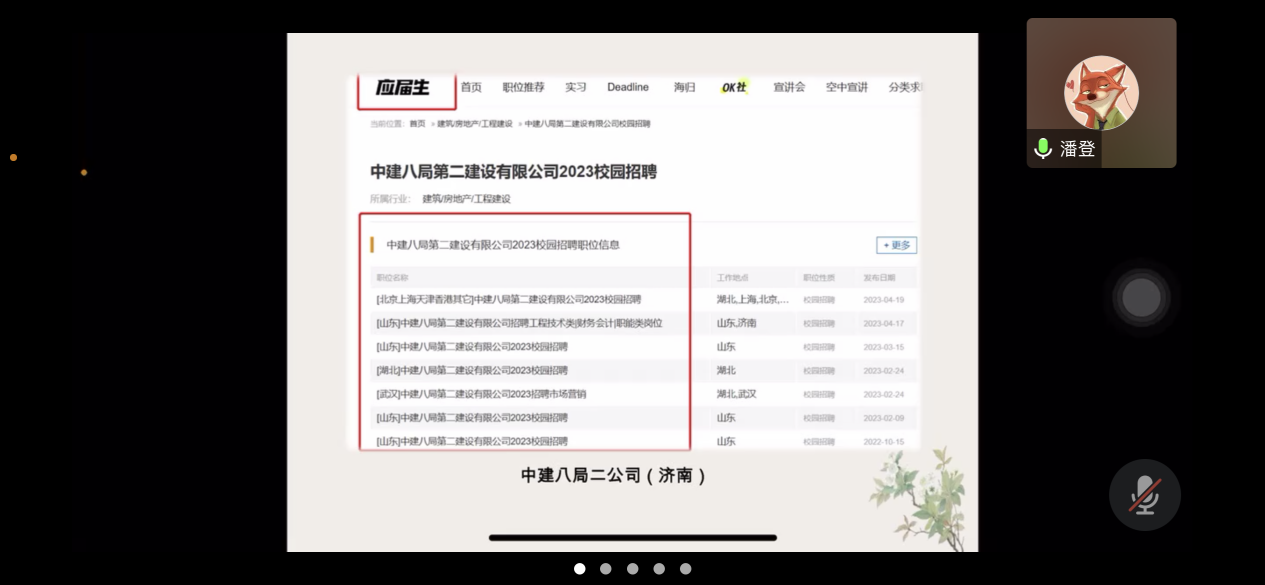Click the green microphone icon beside 潘登
This screenshot has width=1265, height=585.
(1043, 149)
